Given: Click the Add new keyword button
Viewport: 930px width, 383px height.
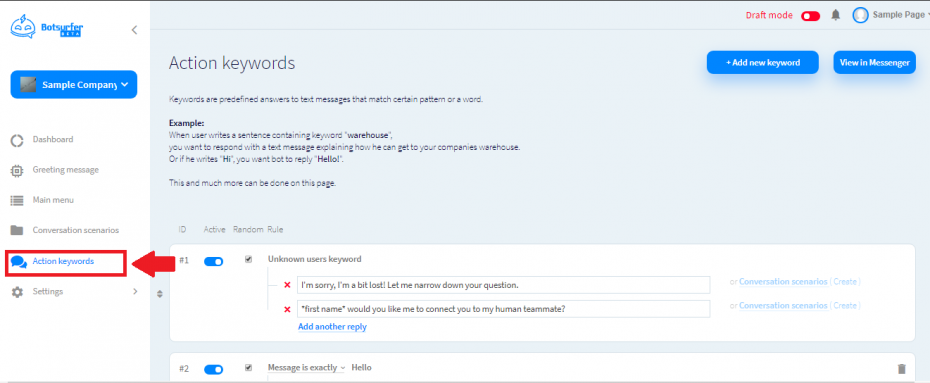Looking at the screenshot, I should click(763, 62).
